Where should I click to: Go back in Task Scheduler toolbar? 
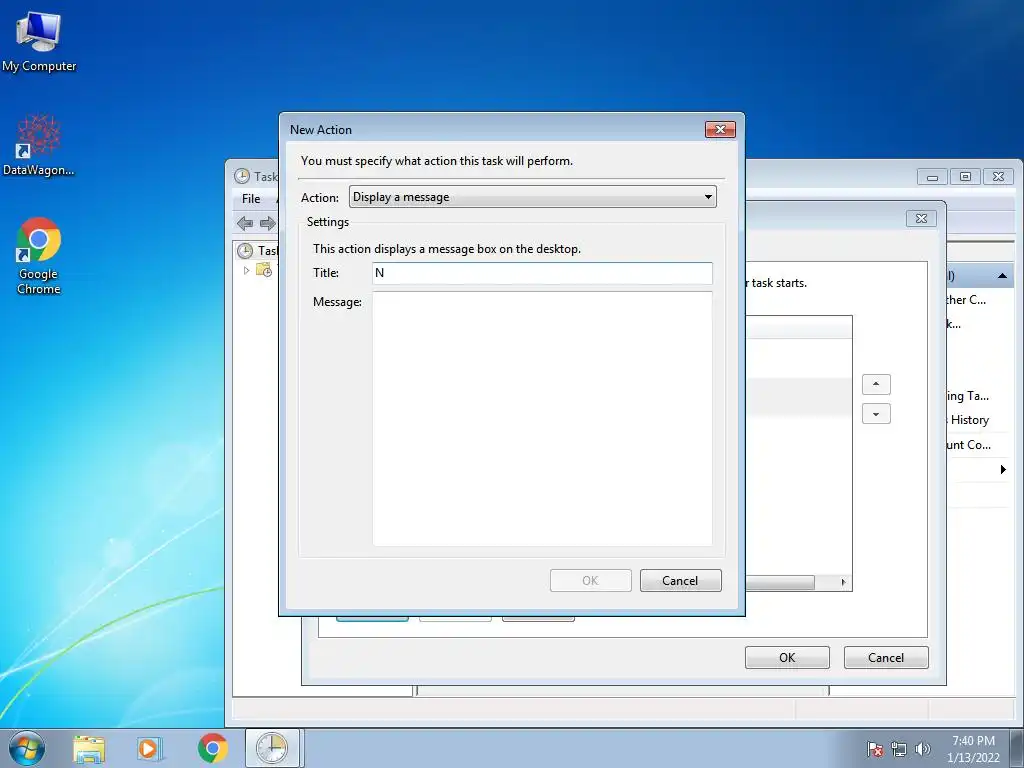tap(245, 223)
